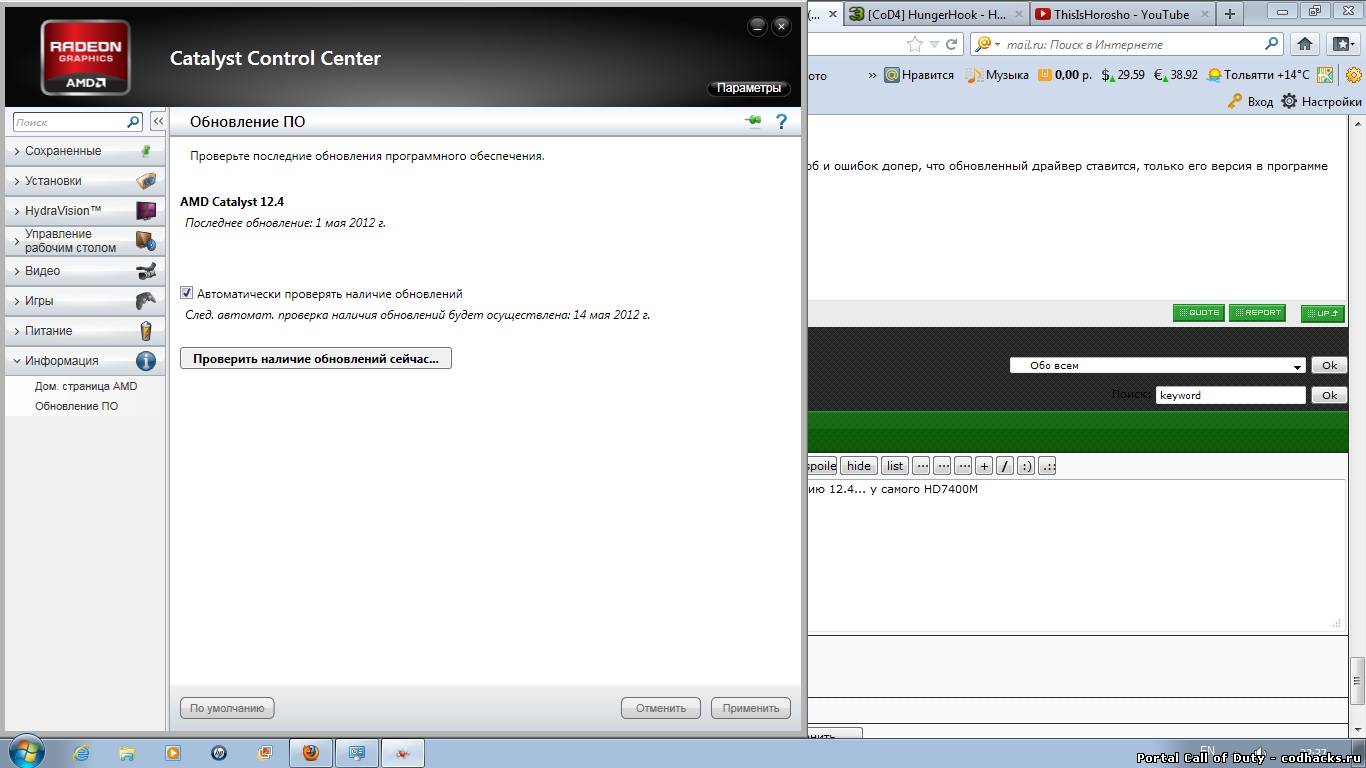Click the green UP button on forum
The height and width of the screenshot is (768, 1366).
(1322, 313)
